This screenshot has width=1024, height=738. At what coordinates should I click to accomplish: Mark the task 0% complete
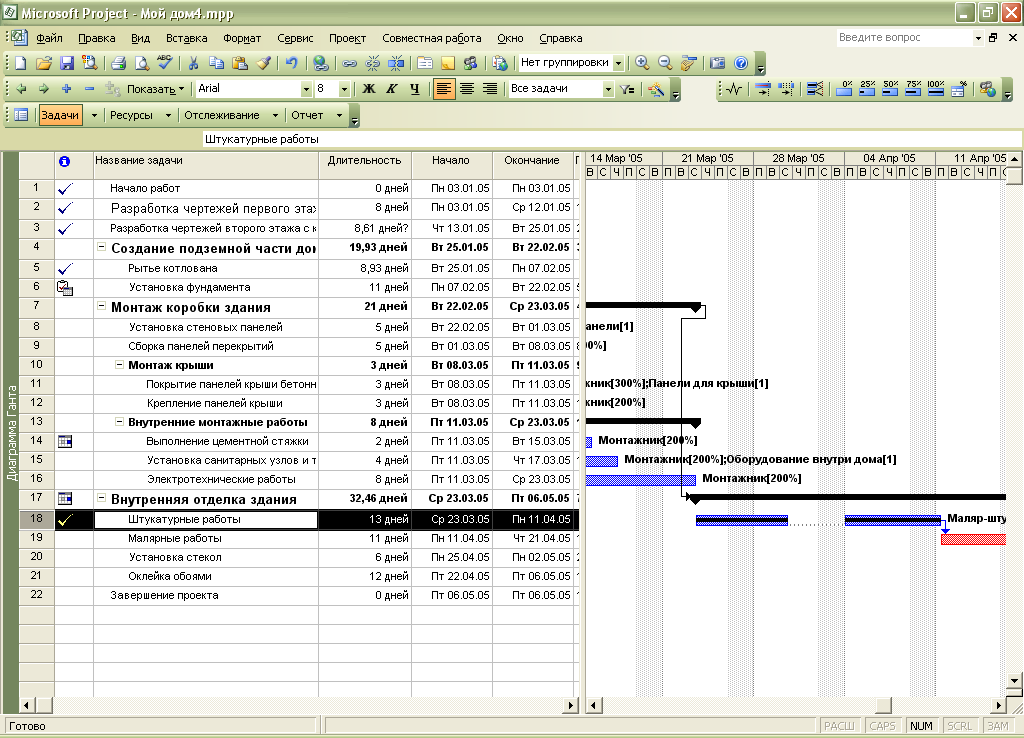844,89
